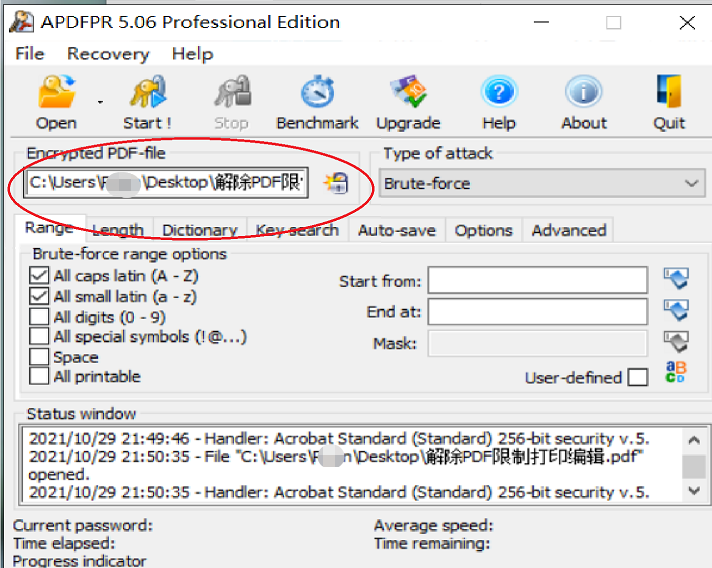
Task: Tick the User-defined checkbox
Action: coord(638,377)
